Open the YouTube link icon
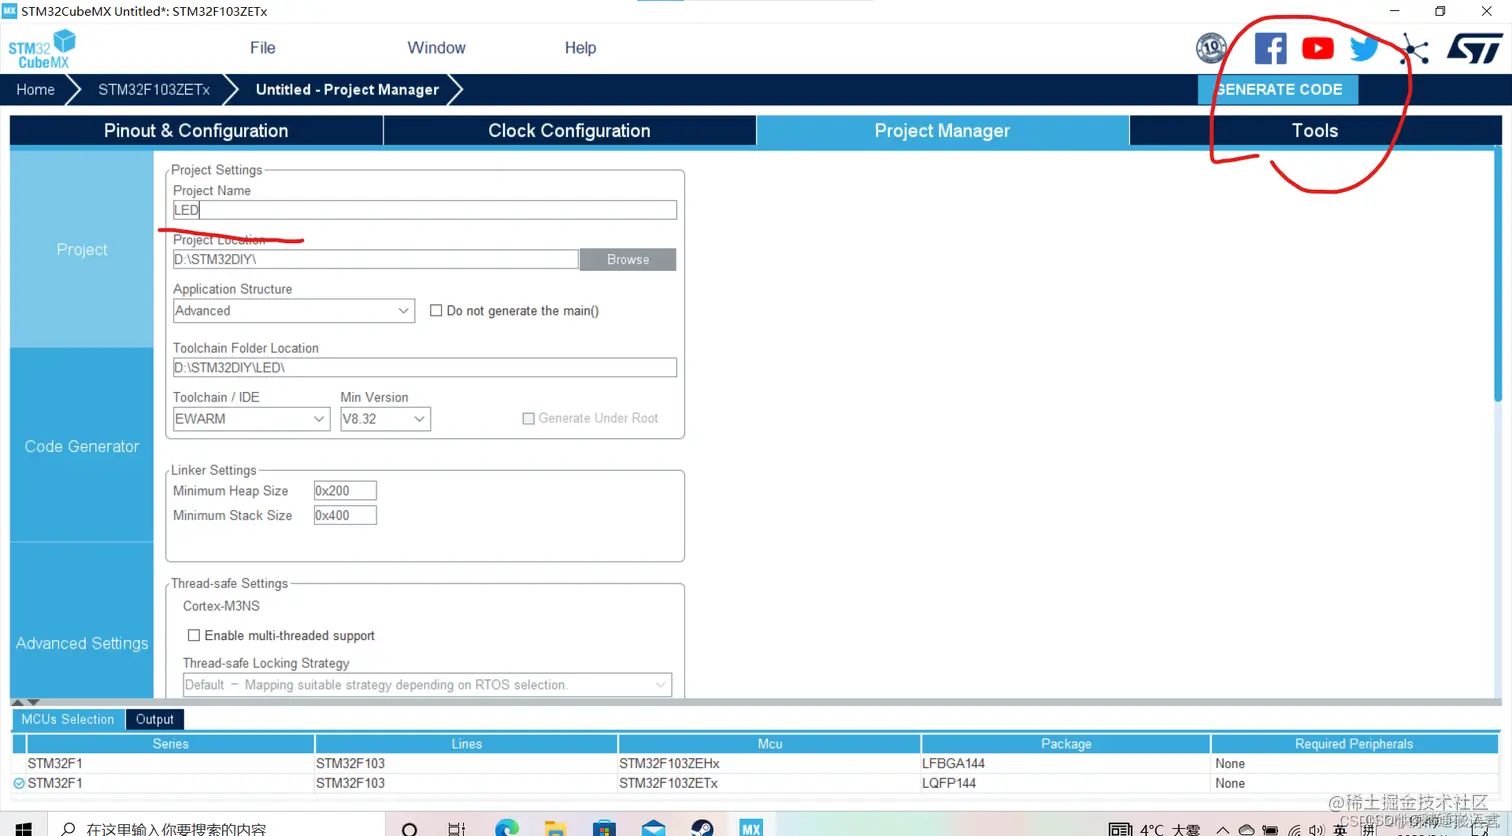This screenshot has height=836, width=1512. (1317, 48)
